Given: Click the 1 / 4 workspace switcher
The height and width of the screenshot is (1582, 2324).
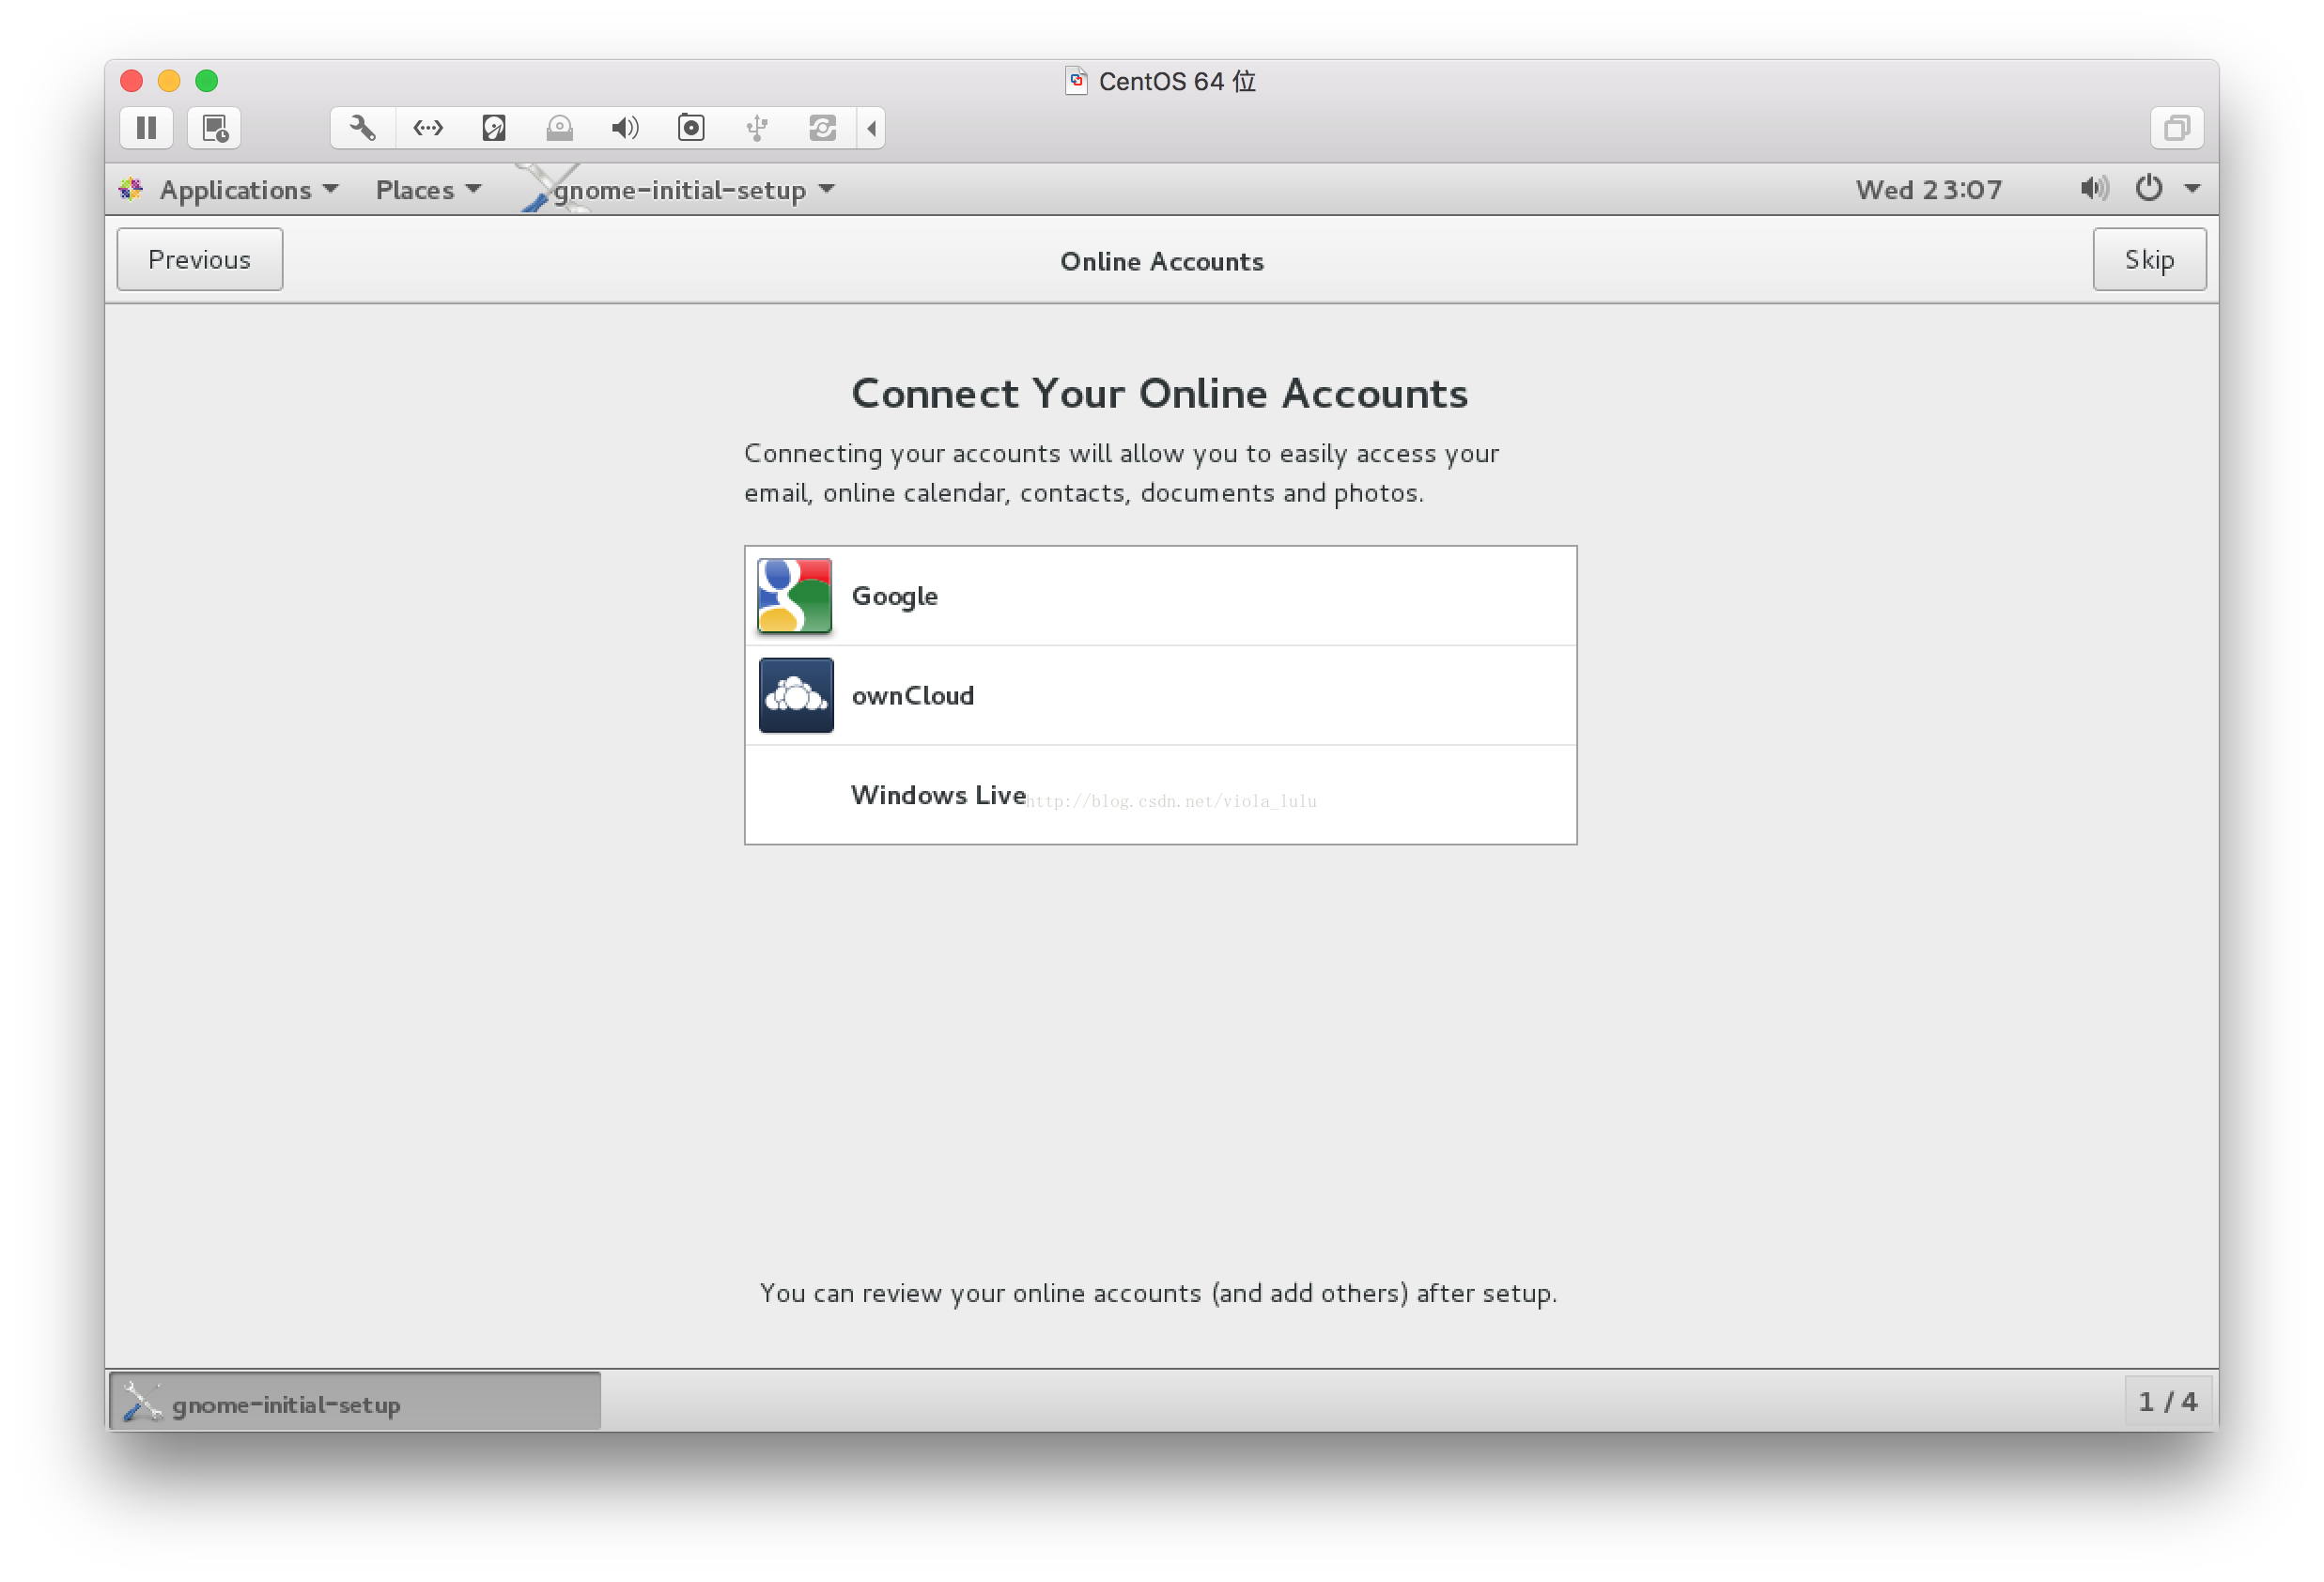Looking at the screenshot, I should [2168, 1402].
